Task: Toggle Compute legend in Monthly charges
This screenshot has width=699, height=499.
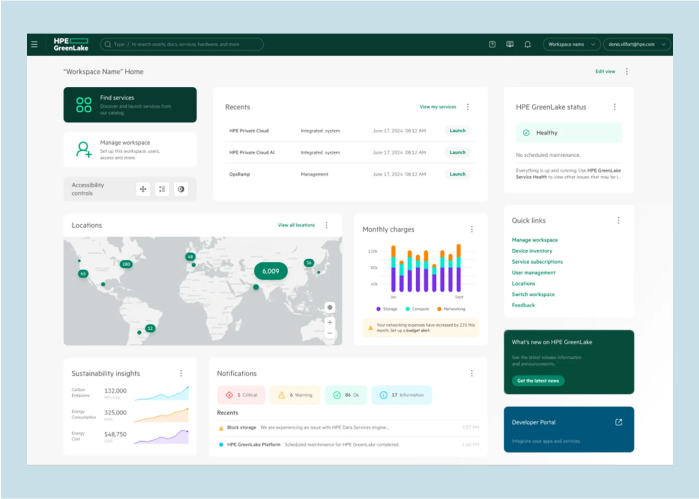Action: [x=417, y=309]
